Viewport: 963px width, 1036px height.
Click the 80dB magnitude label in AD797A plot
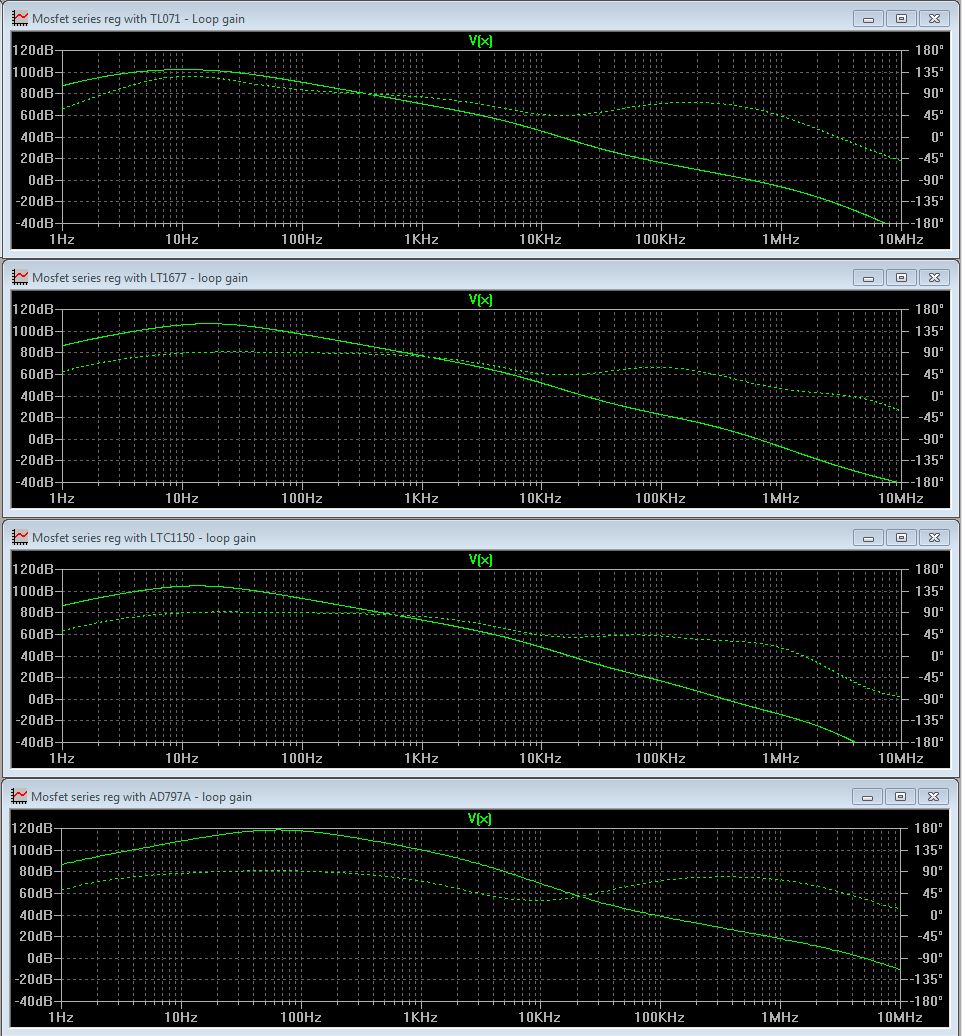point(36,871)
